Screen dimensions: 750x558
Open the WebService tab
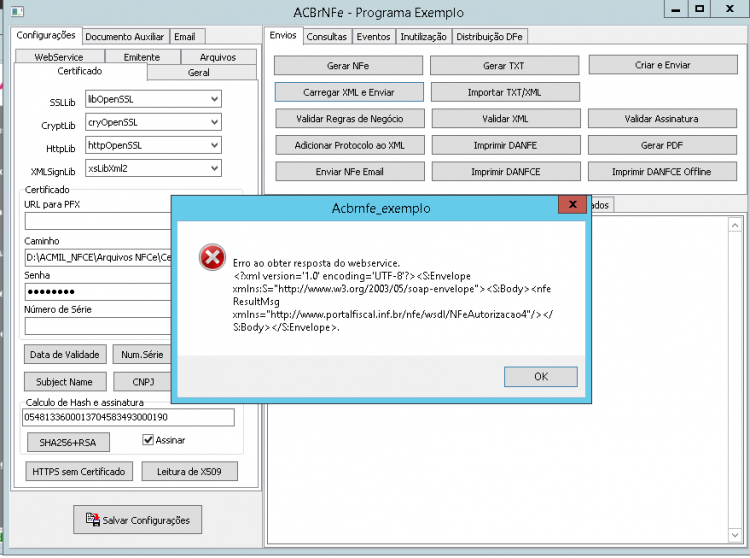click(59, 57)
